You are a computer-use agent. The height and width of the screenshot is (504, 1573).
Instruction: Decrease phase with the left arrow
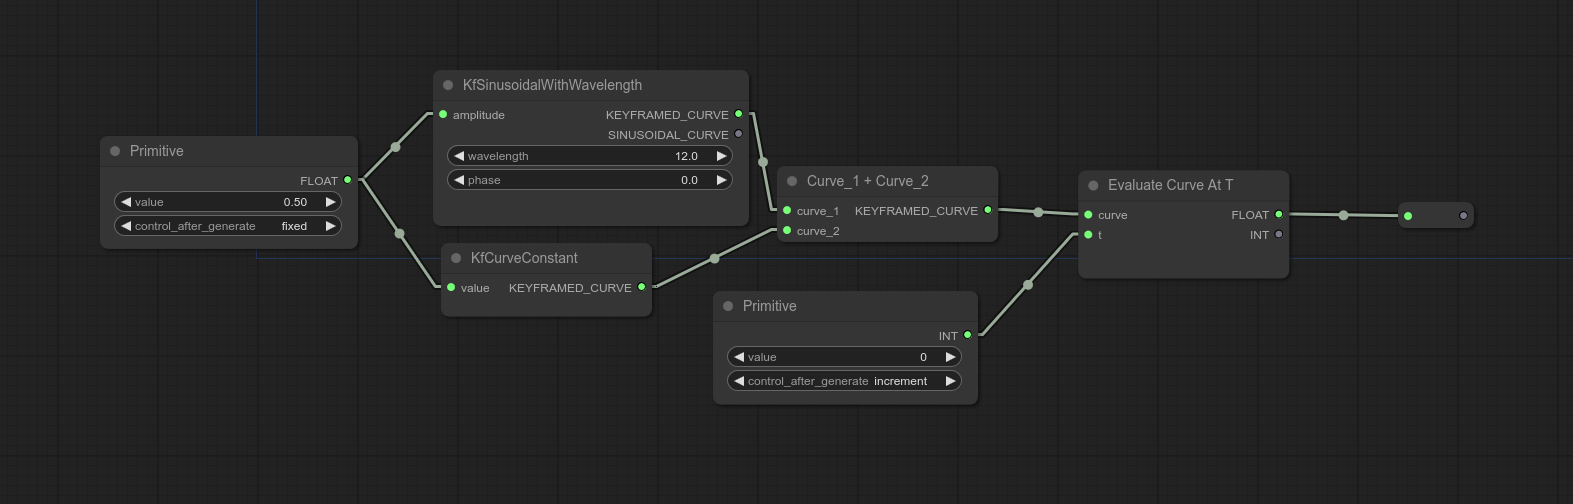(x=459, y=180)
